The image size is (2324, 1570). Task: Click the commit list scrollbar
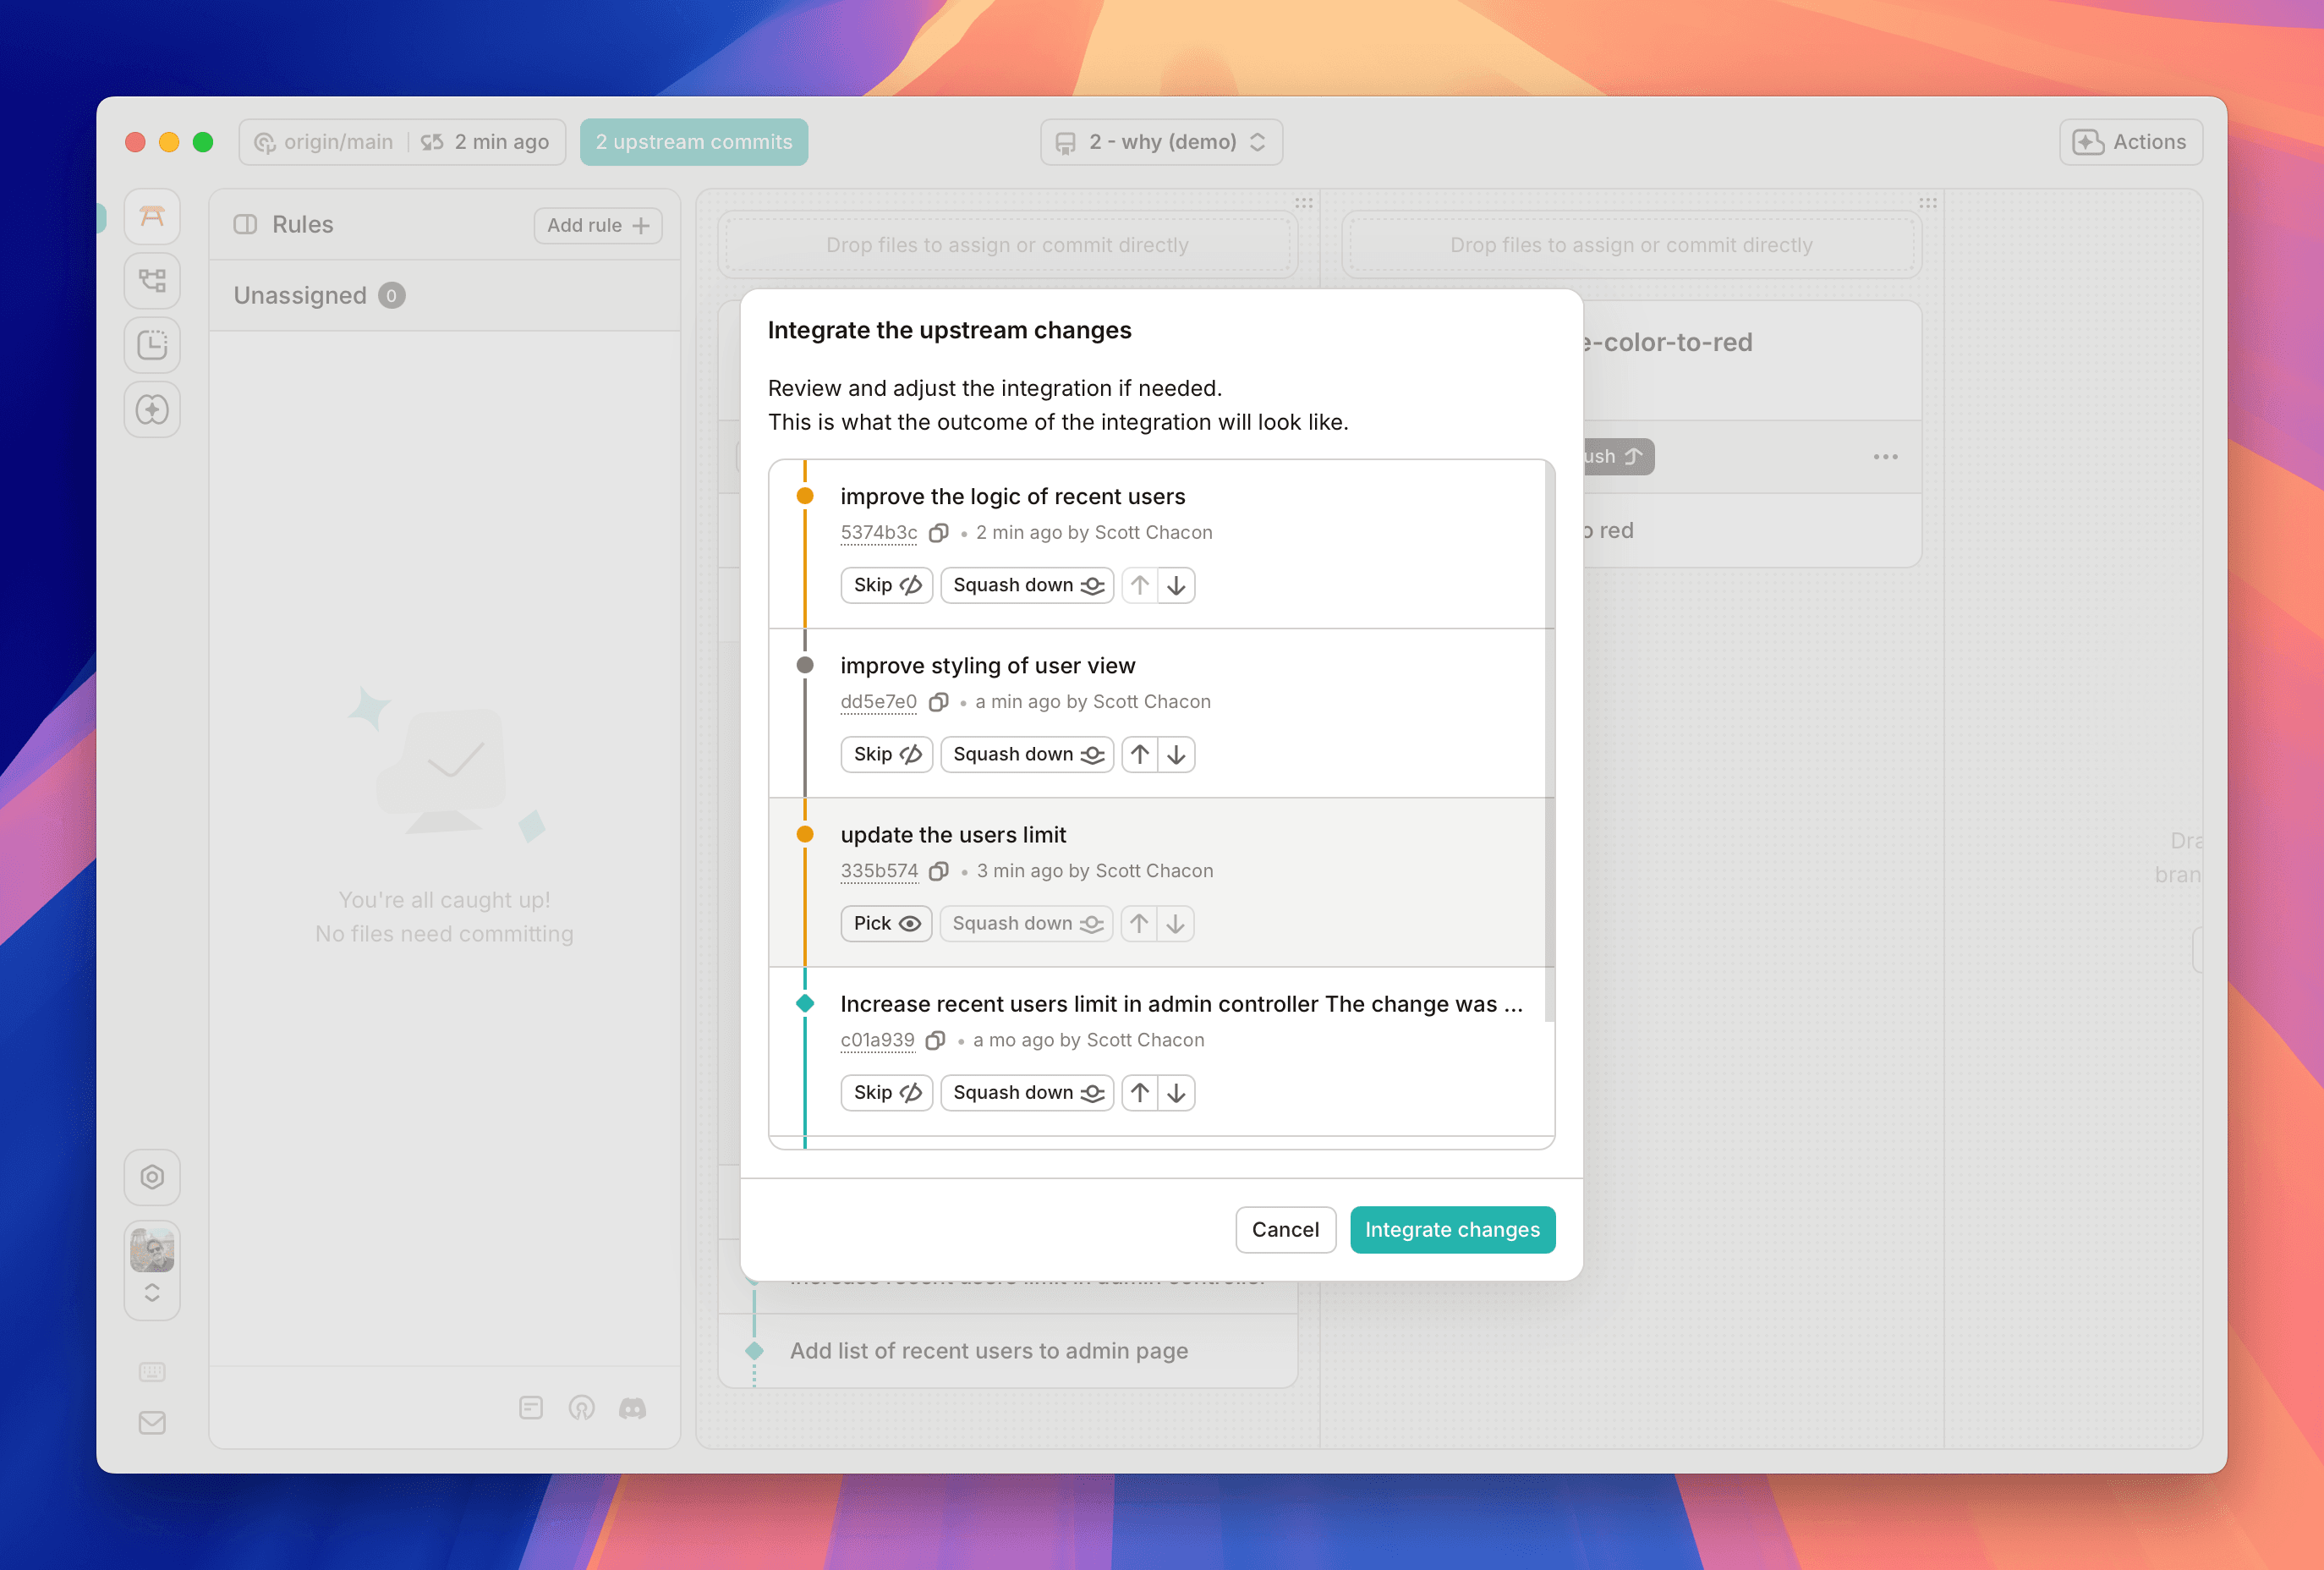coord(1549,740)
